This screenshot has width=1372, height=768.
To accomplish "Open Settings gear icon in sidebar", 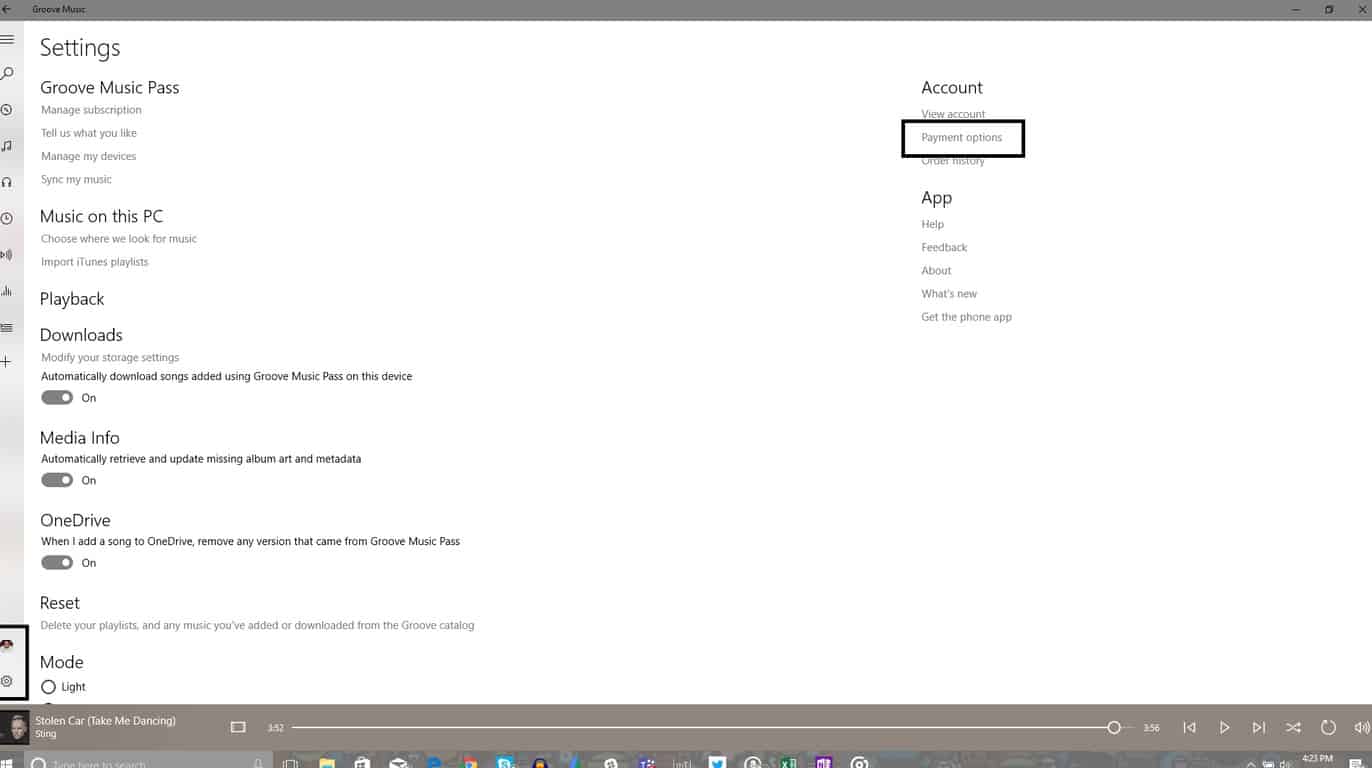I will point(7,681).
